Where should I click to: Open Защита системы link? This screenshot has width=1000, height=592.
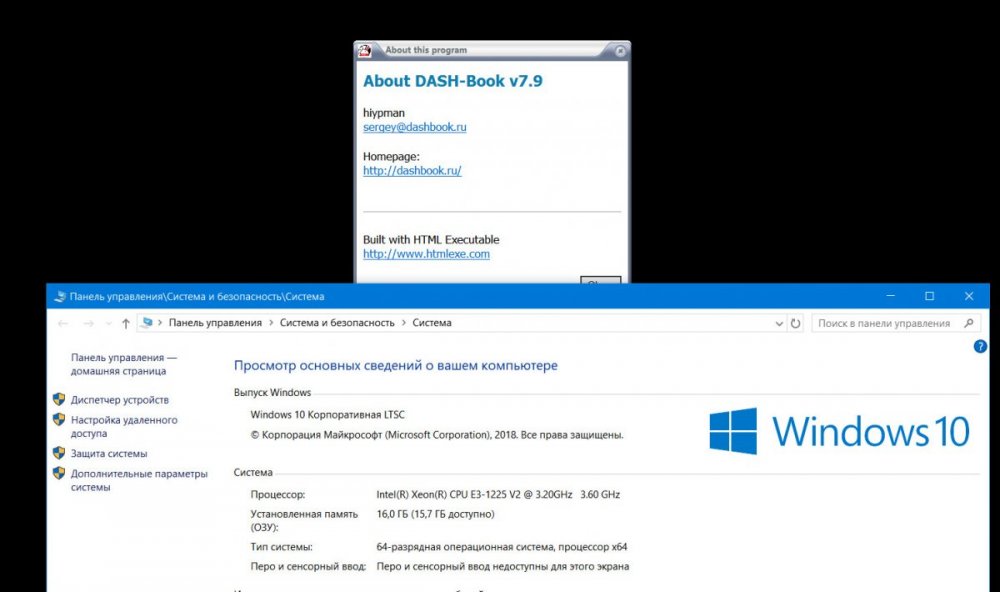tap(109, 454)
